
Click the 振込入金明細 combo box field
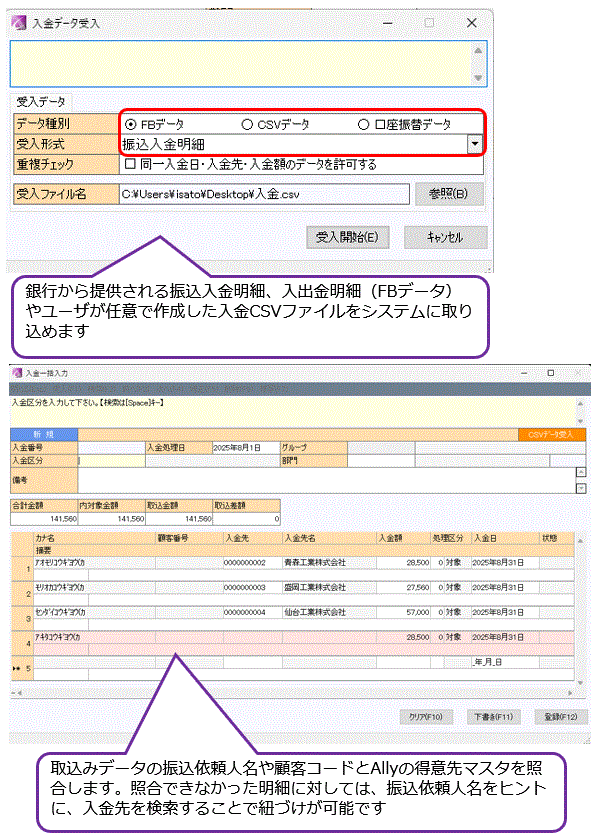294,144
